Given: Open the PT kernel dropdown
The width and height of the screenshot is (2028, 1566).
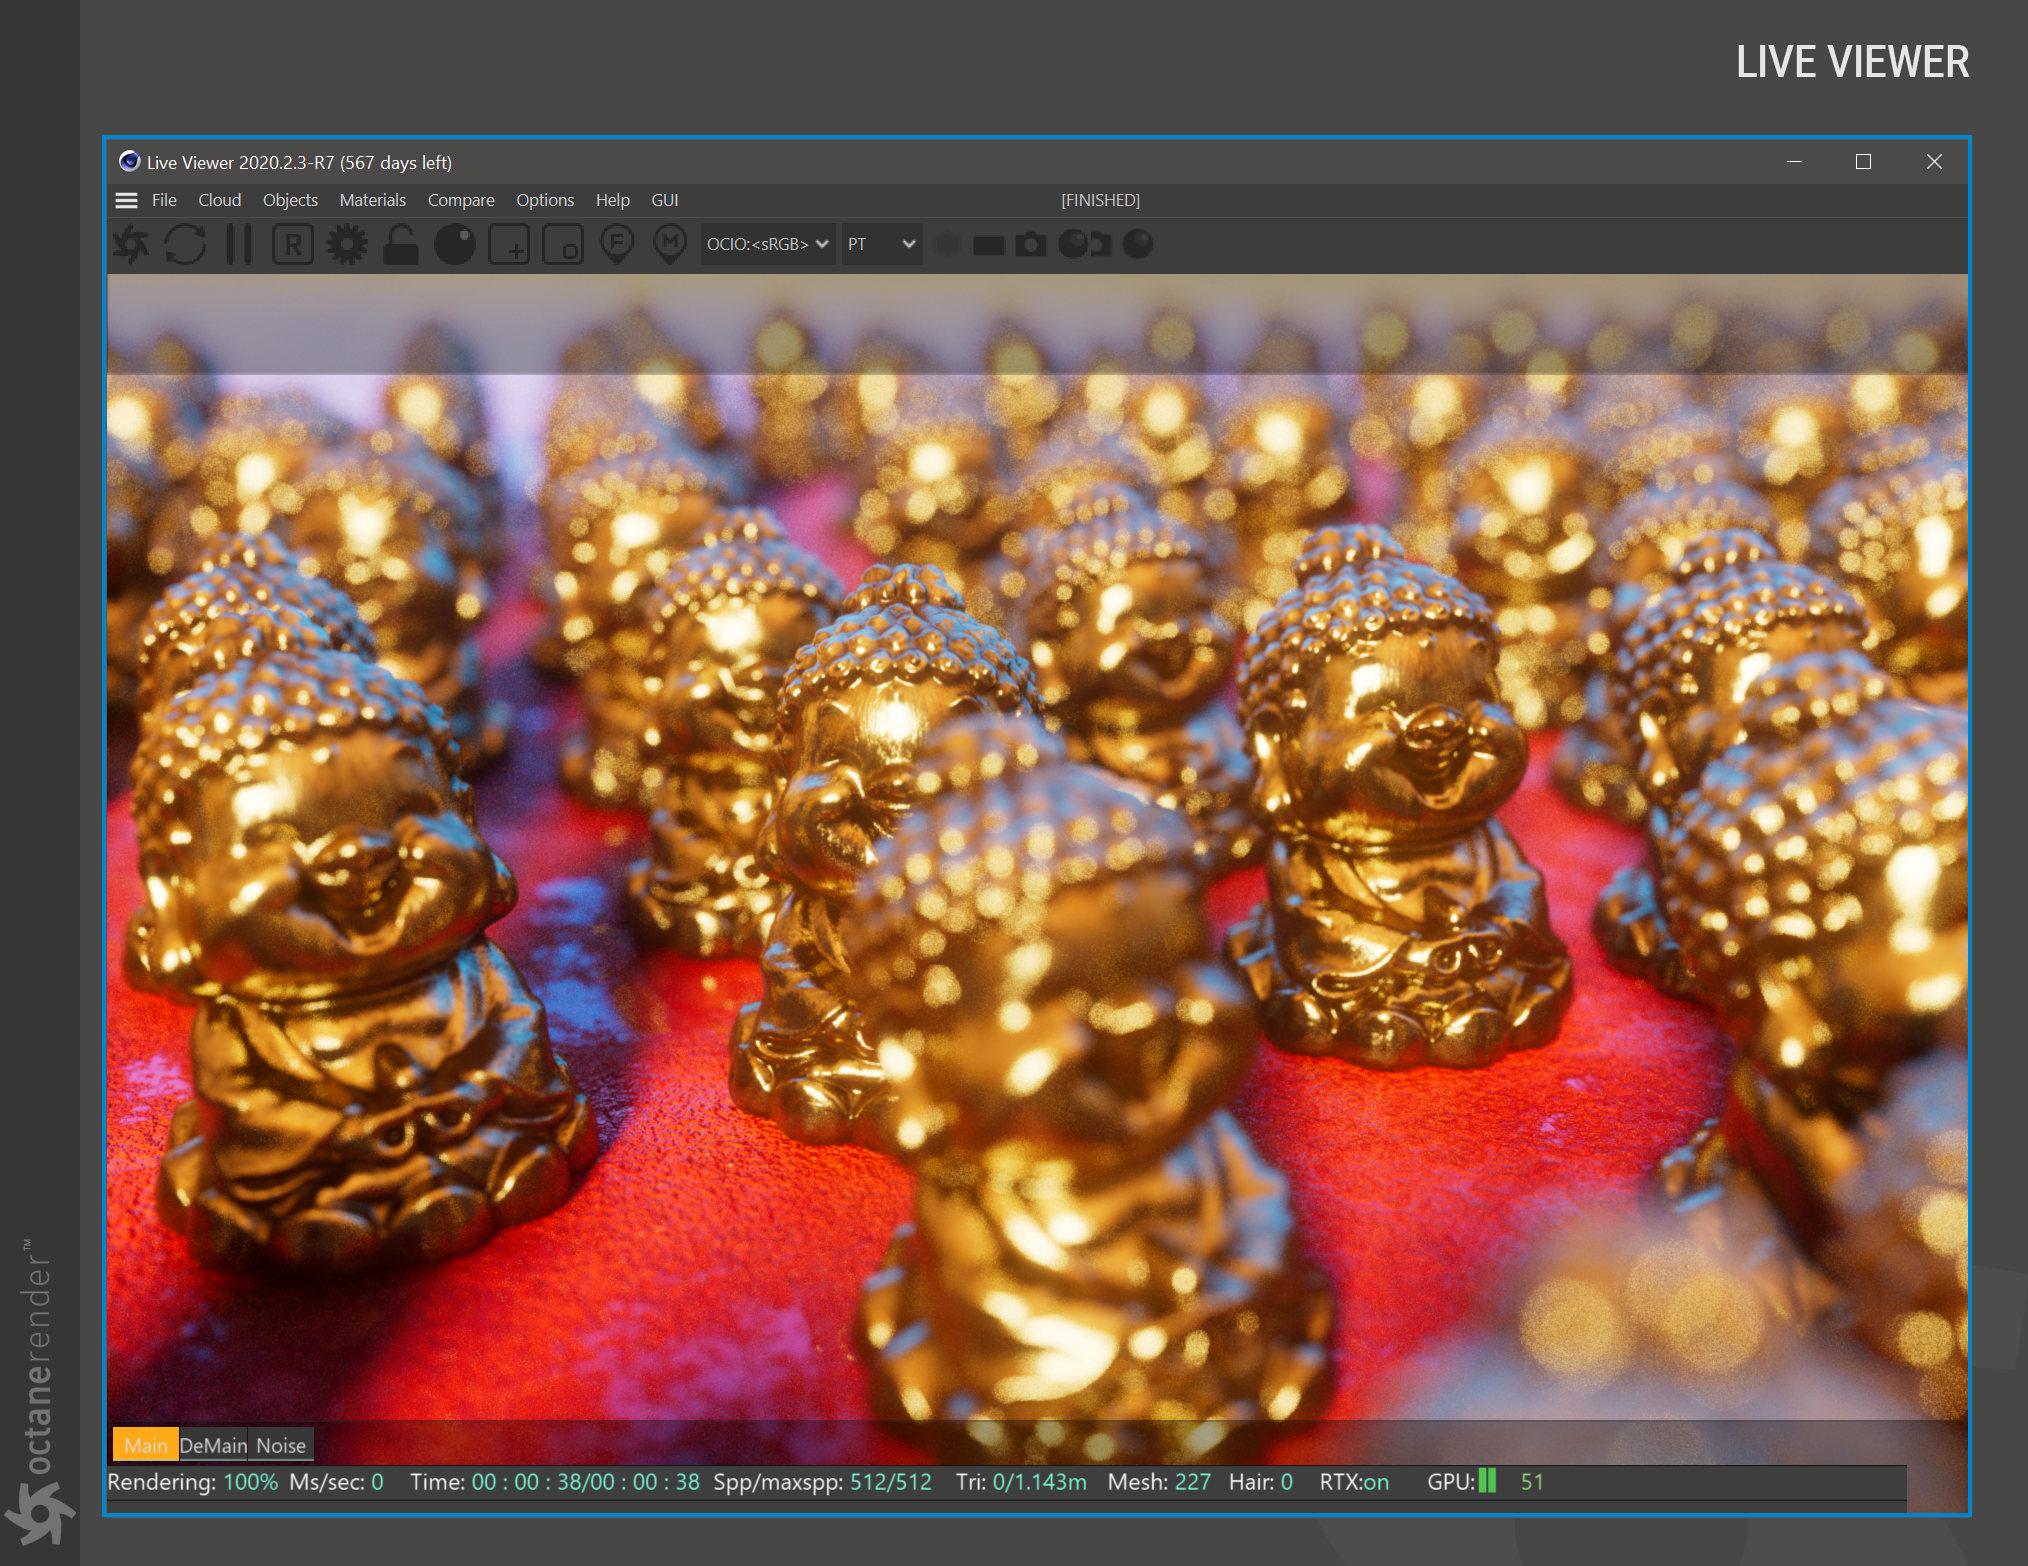Looking at the screenshot, I should click(881, 244).
